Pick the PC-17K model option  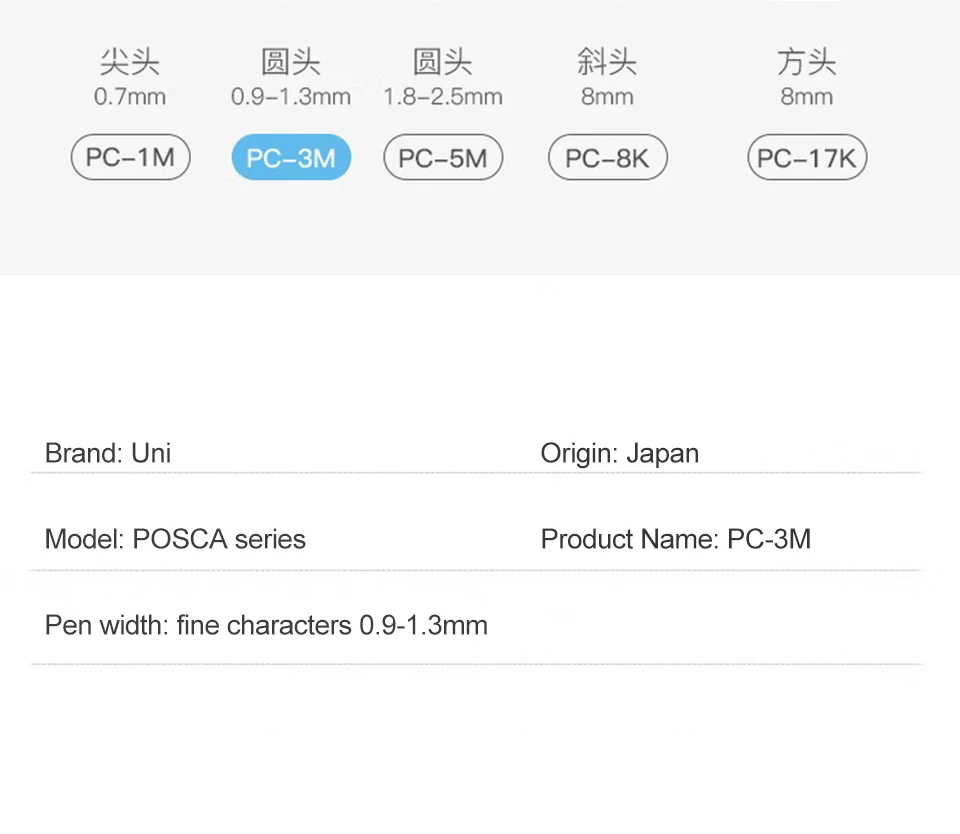(x=807, y=158)
